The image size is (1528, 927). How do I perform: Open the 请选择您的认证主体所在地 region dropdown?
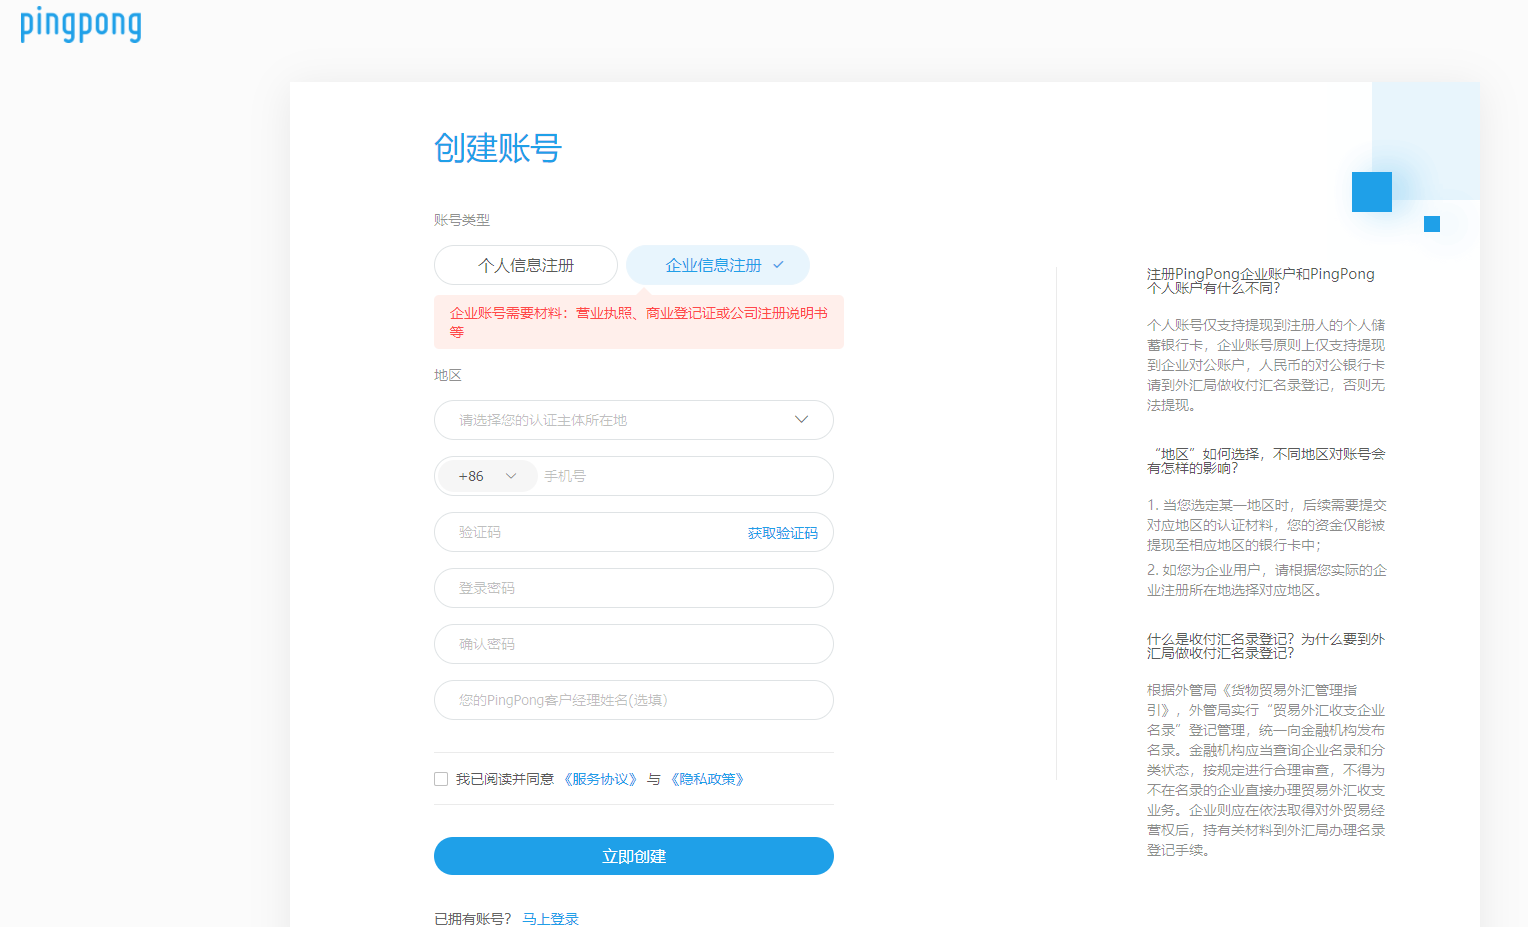coord(633,420)
